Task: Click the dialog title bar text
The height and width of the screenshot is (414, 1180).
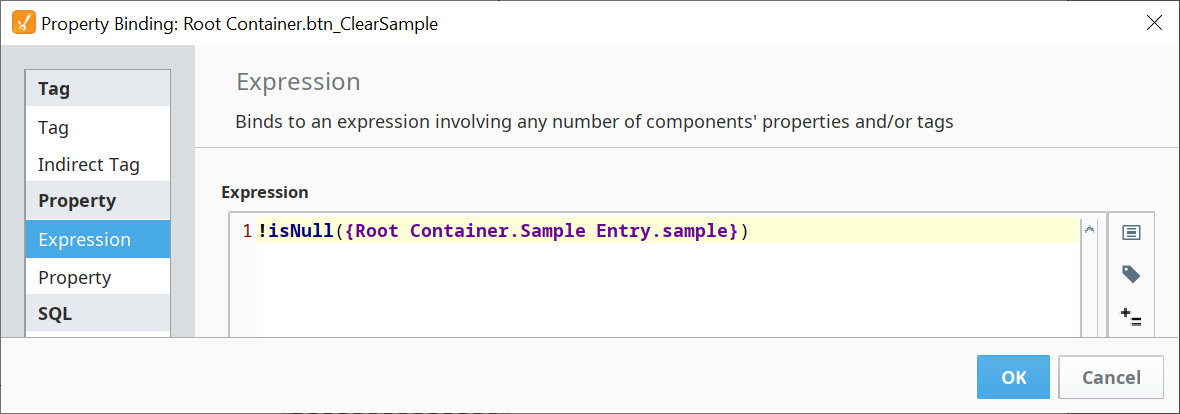Action: point(240,23)
